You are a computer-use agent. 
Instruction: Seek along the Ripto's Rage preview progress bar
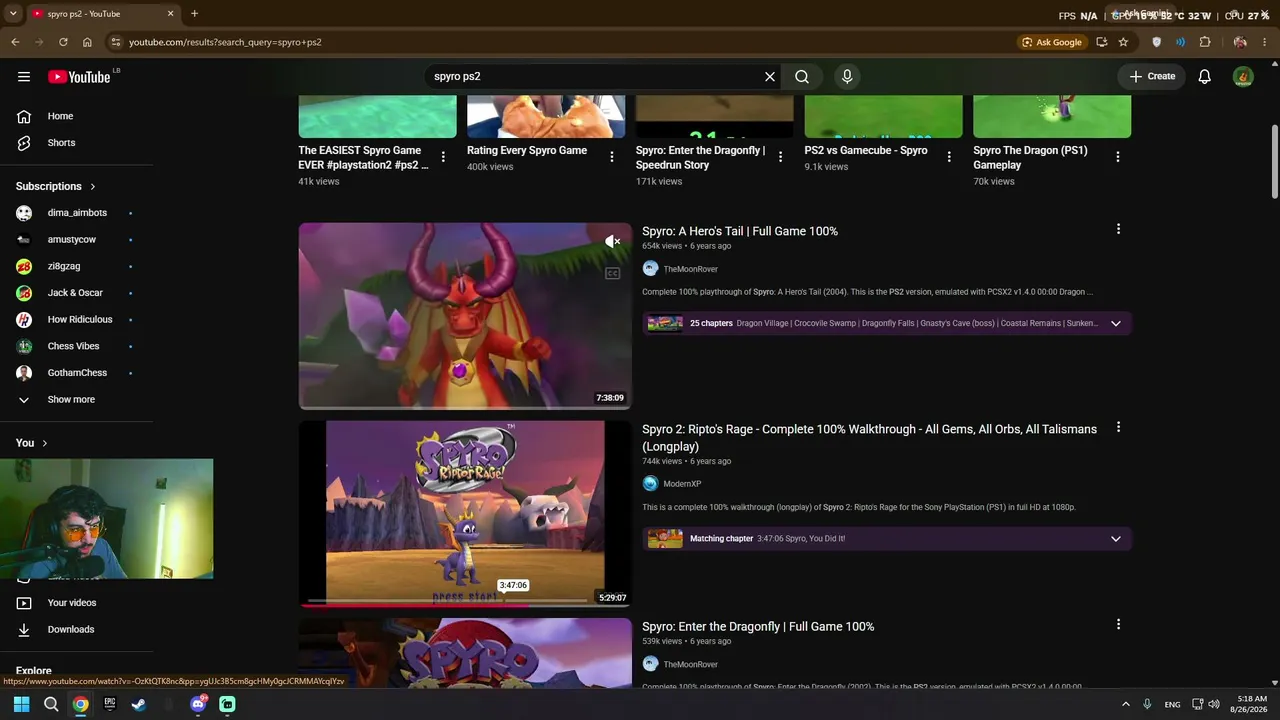pyautogui.click(x=465, y=603)
